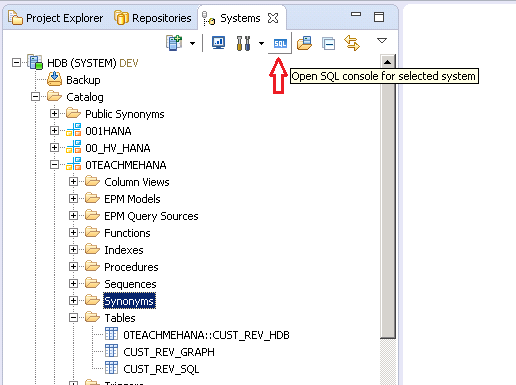Click the Add System toolbar icon

coord(174,43)
